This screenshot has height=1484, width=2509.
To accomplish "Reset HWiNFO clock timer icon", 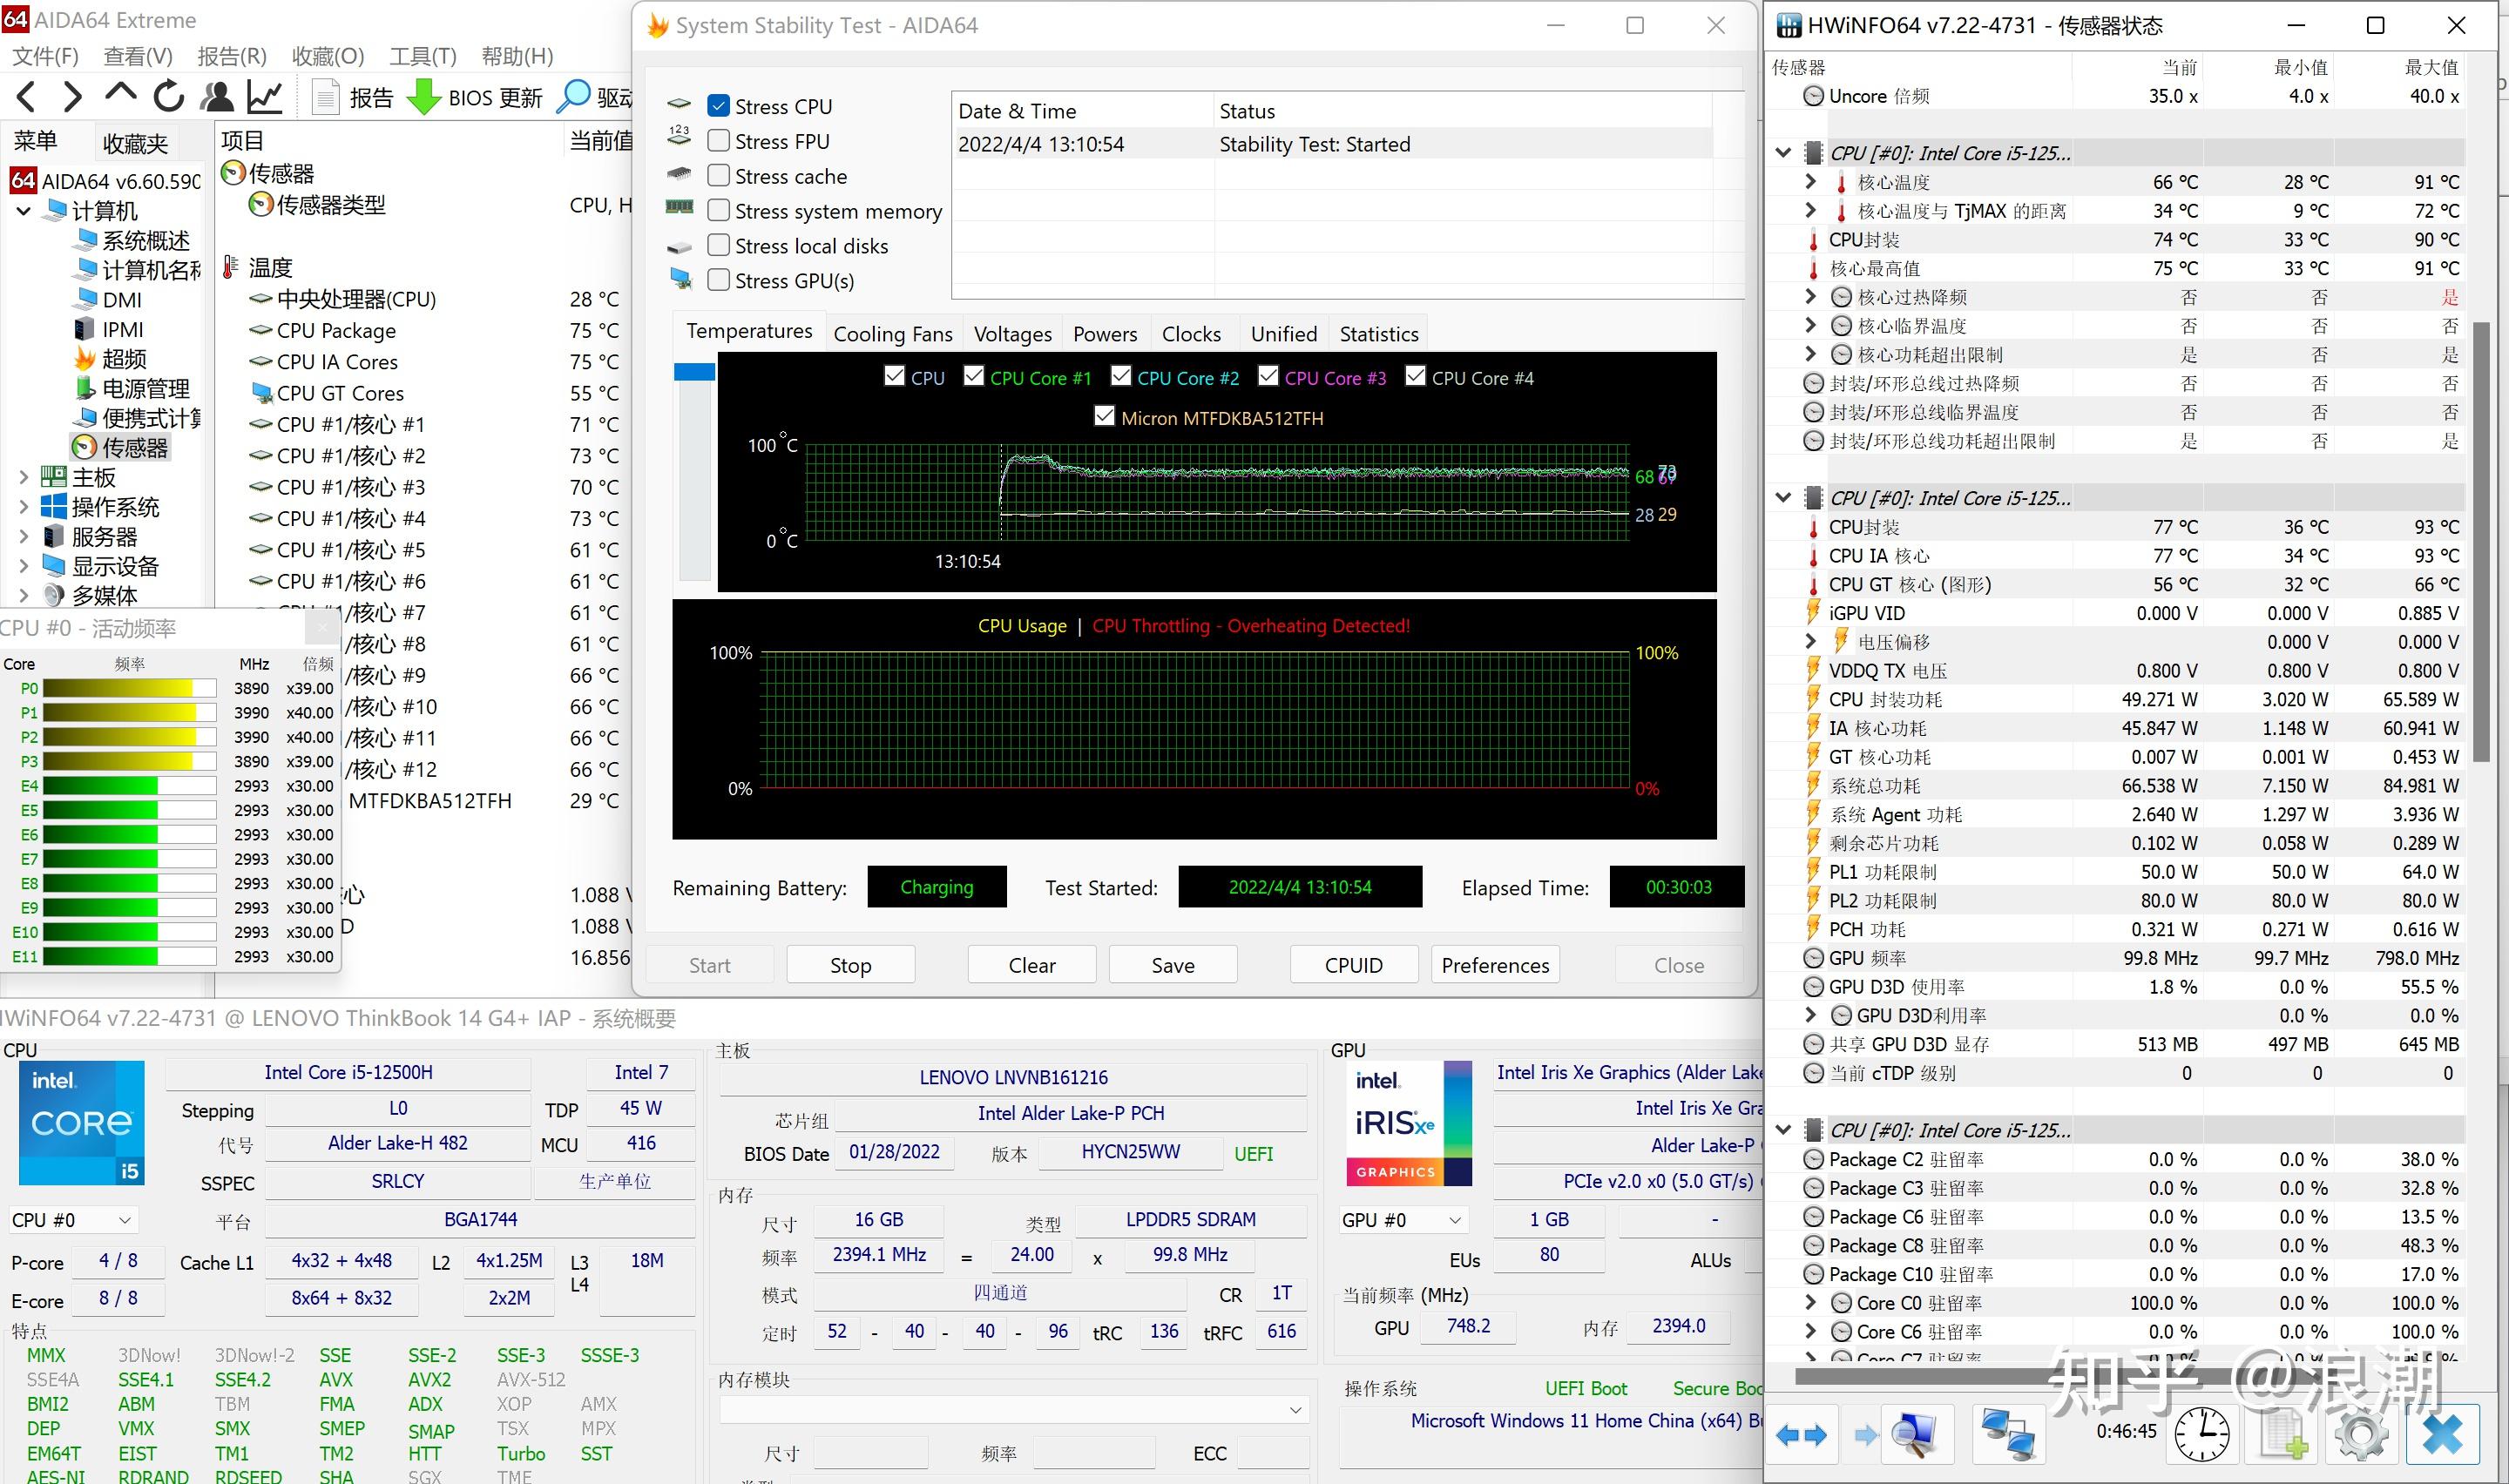I will pos(2202,1435).
